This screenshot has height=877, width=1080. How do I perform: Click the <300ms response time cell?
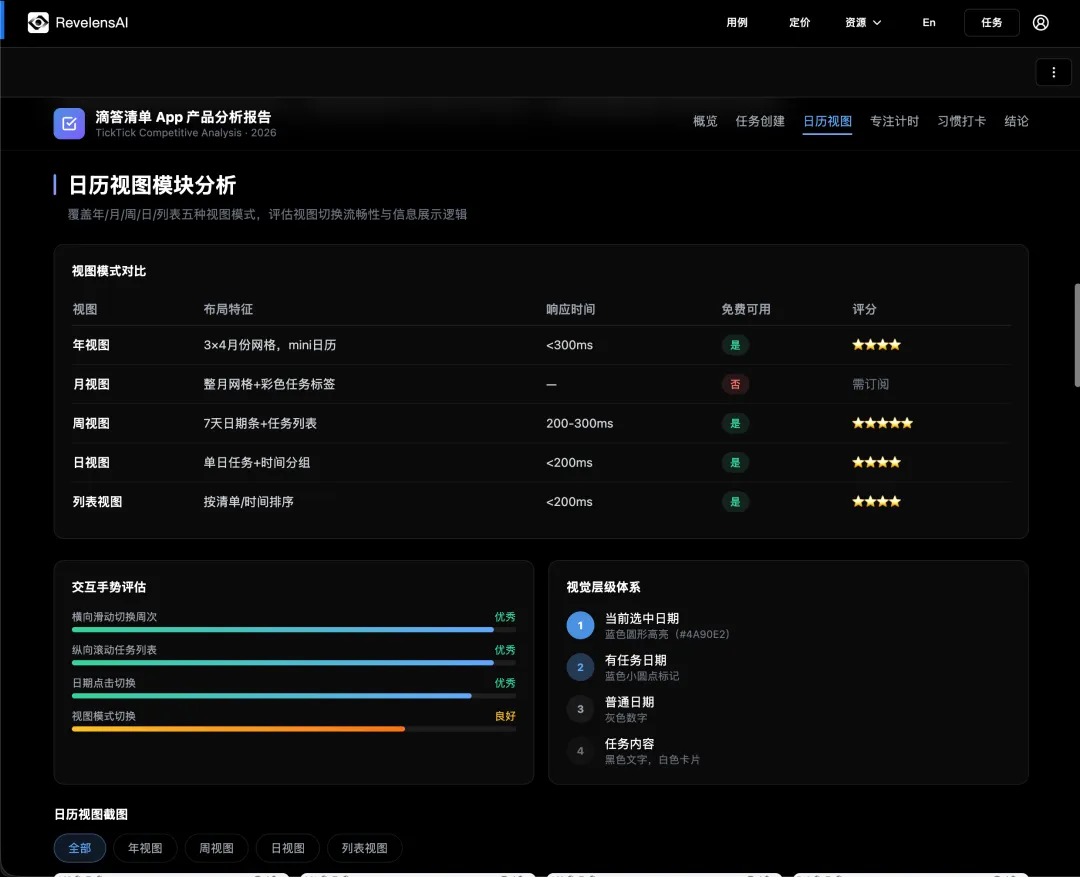569,345
